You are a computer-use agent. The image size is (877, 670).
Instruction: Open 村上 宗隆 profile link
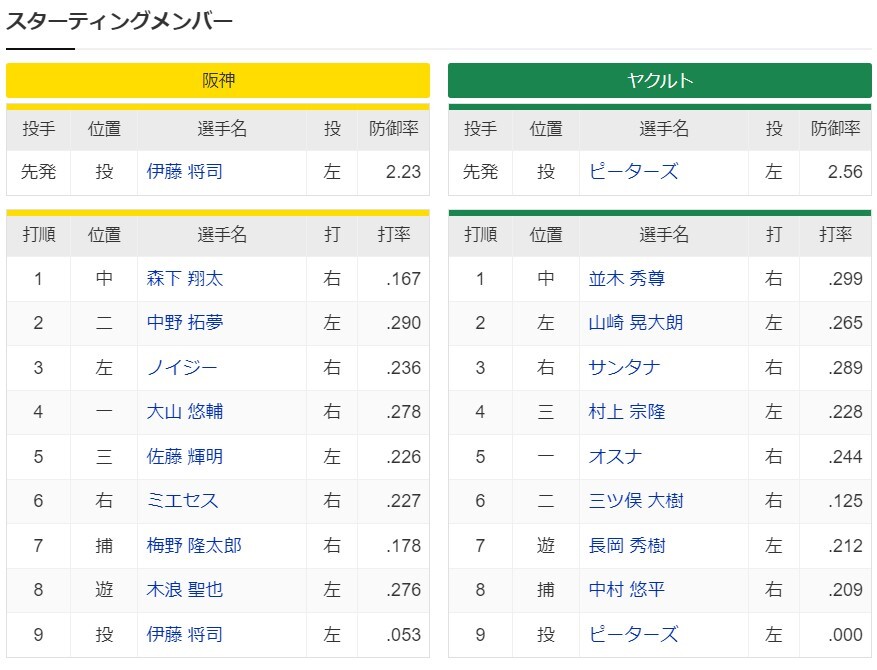pyautogui.click(x=627, y=412)
